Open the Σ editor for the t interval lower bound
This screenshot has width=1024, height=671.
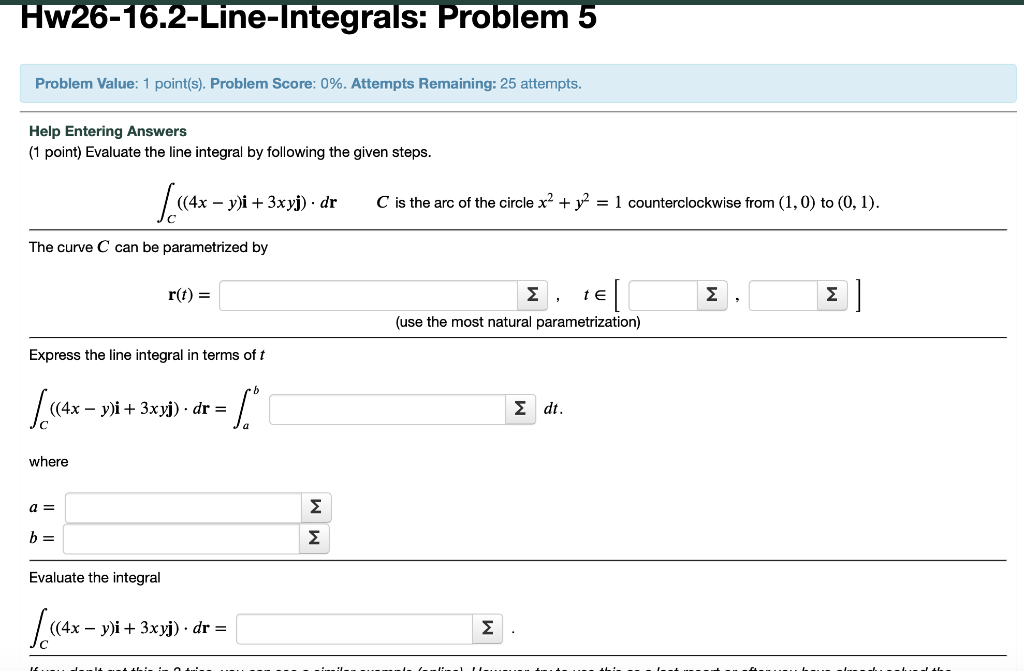[x=711, y=294]
